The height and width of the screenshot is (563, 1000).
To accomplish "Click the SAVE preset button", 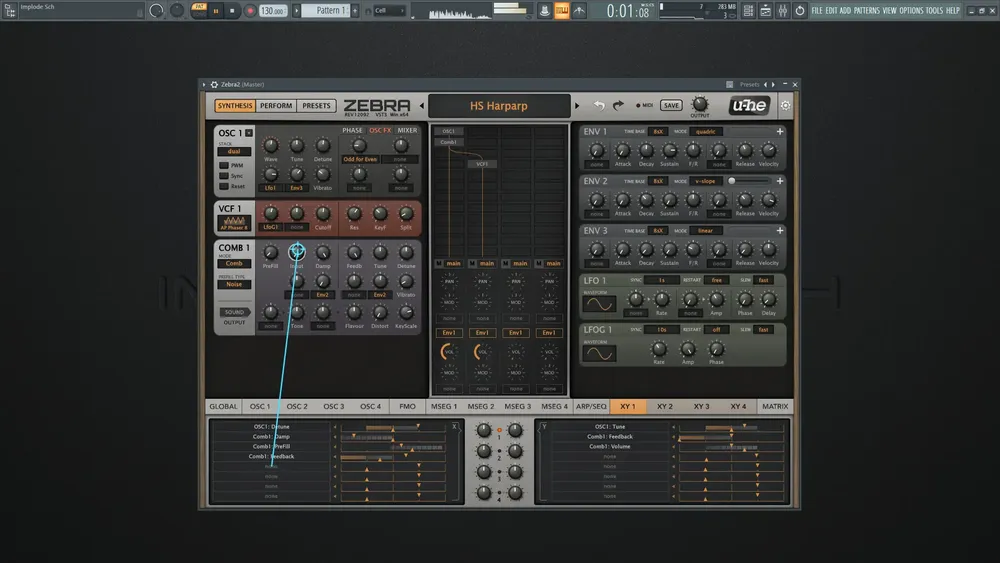I will tap(671, 105).
